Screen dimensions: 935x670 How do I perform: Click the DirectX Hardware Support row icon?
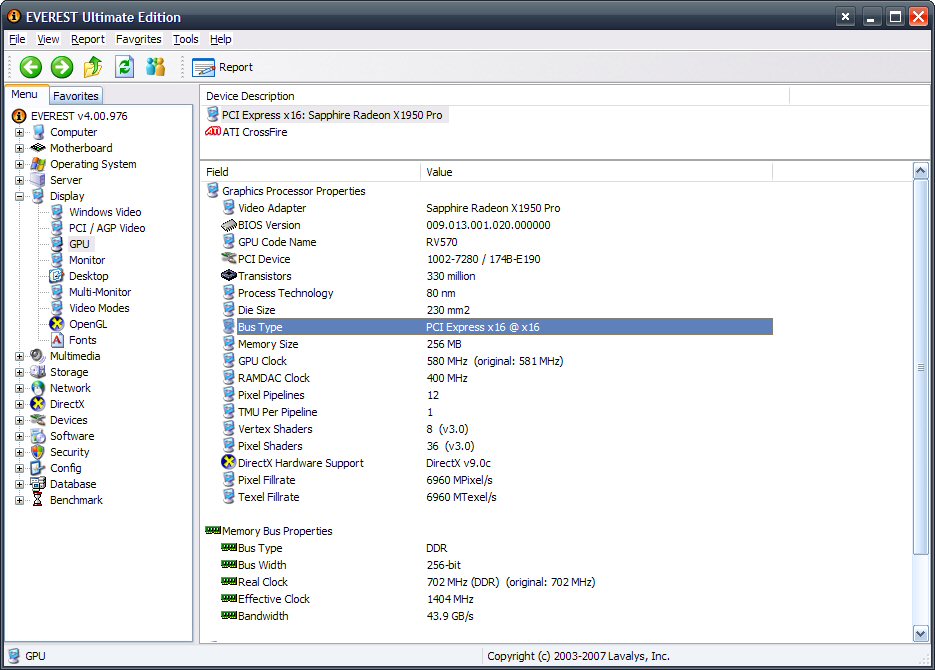tap(228, 462)
